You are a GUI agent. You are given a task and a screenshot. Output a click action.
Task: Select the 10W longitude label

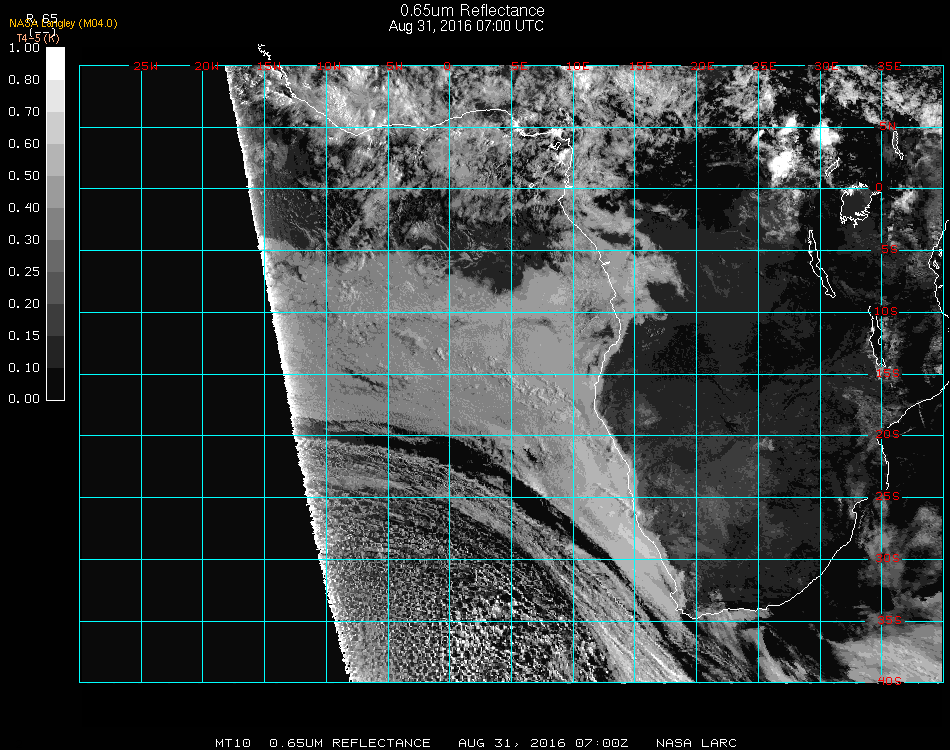coord(329,66)
